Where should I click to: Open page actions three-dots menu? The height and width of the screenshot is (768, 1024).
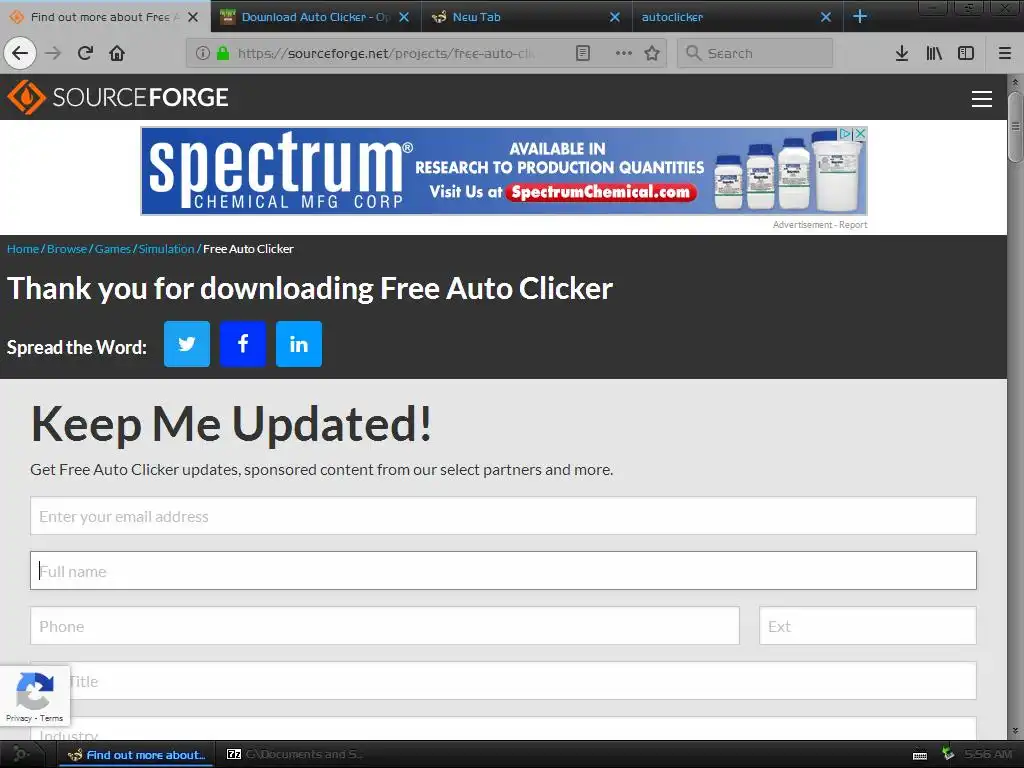pyautogui.click(x=624, y=53)
